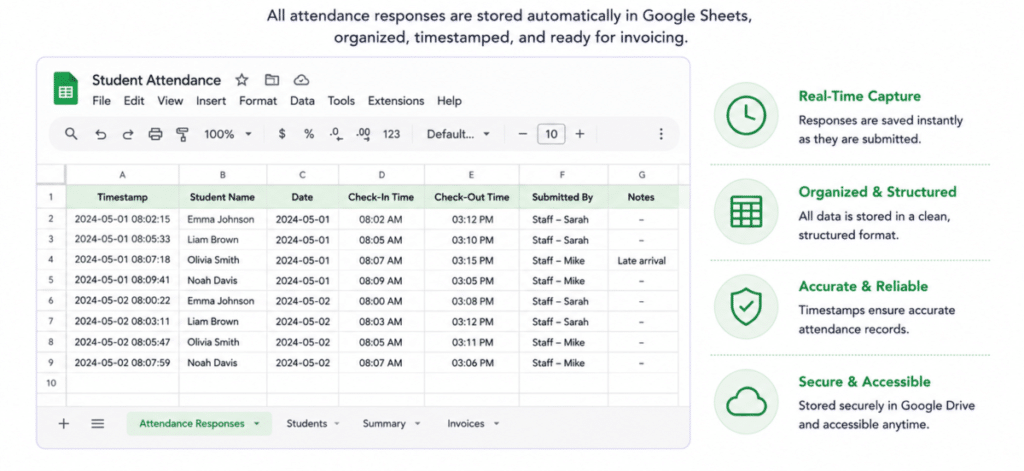Viewport: 1024px width, 471px height.
Task: Select row 10 header
Action: click(x=51, y=383)
